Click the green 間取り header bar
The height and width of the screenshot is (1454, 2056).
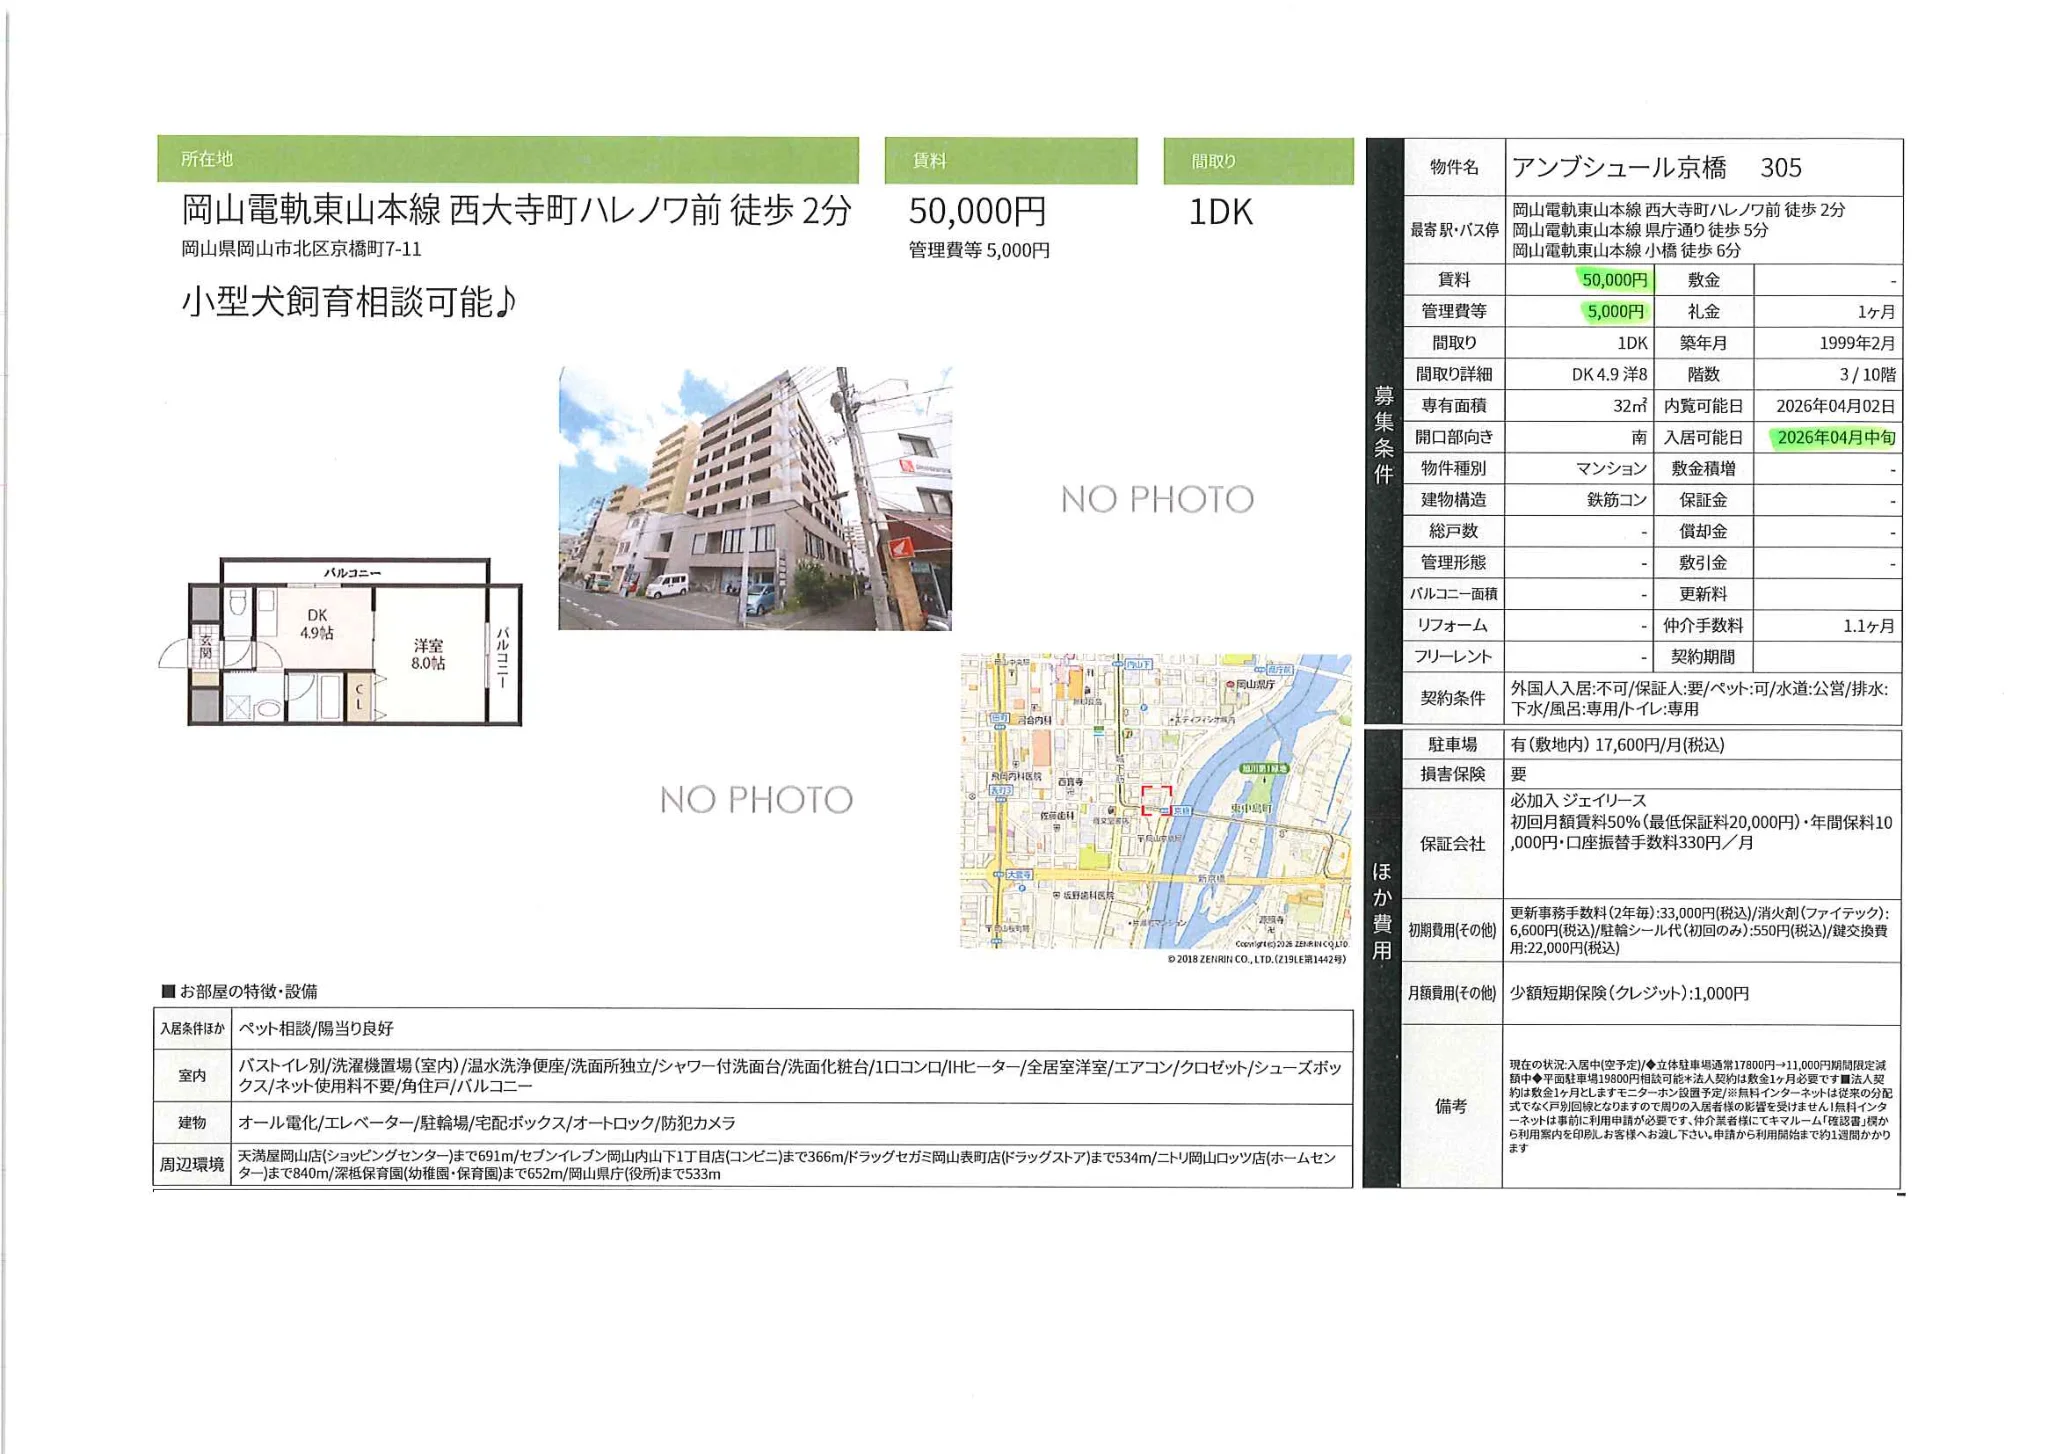pyautogui.click(x=1257, y=161)
